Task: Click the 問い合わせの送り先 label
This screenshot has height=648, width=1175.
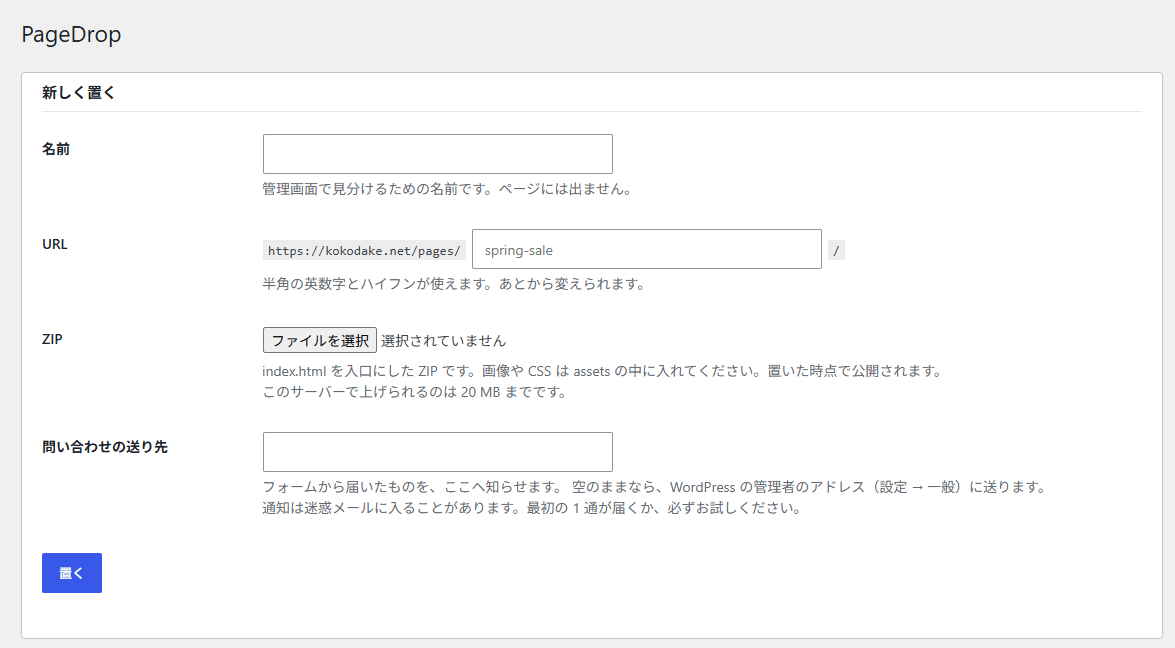Action: [105, 447]
